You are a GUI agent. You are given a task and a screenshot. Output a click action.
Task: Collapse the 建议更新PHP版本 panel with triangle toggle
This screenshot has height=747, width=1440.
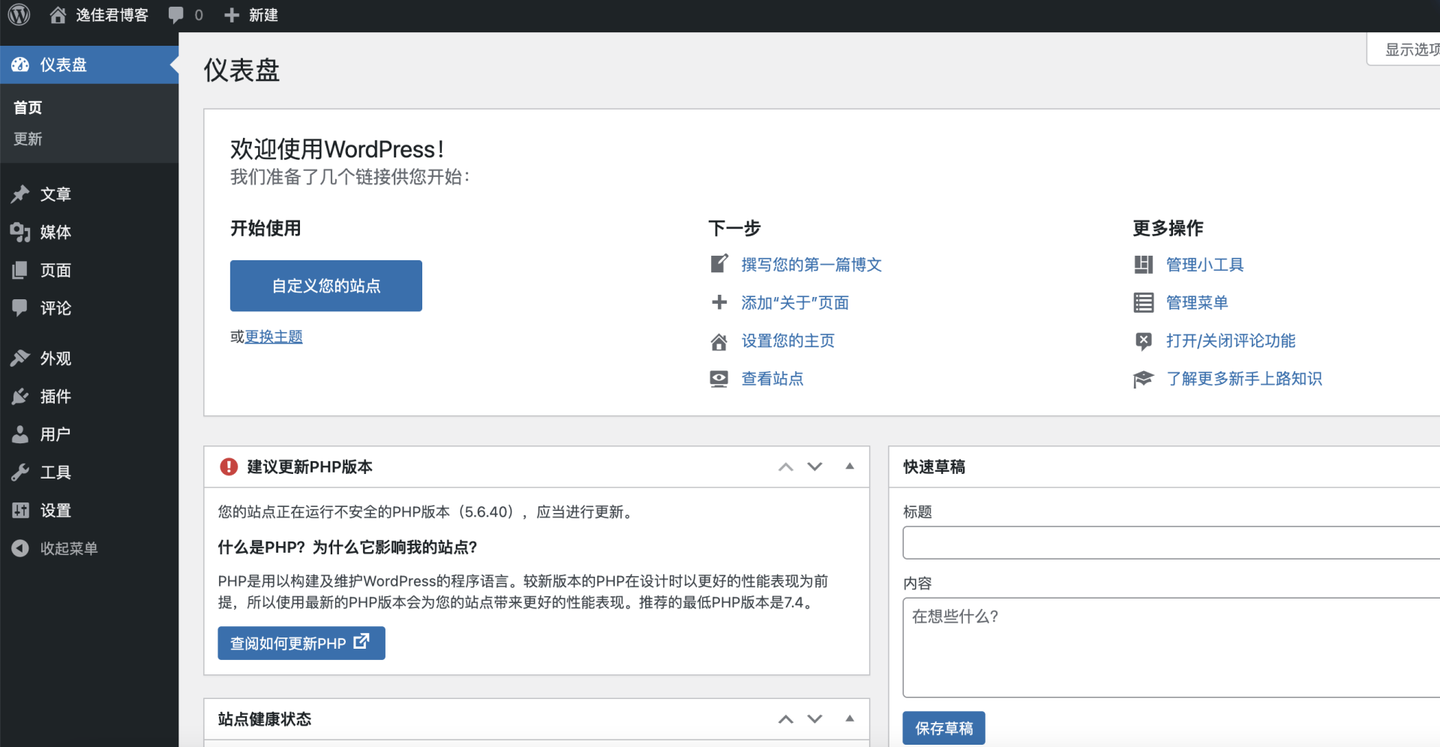point(849,466)
